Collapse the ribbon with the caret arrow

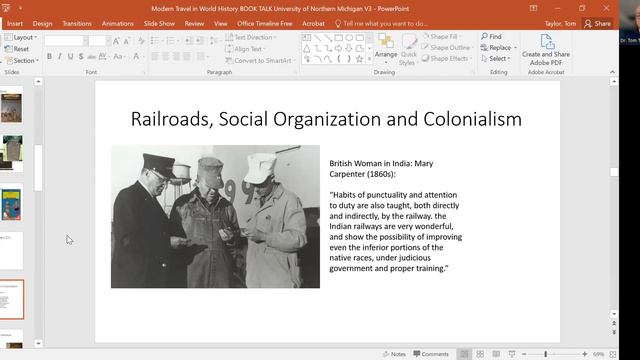click(x=612, y=72)
